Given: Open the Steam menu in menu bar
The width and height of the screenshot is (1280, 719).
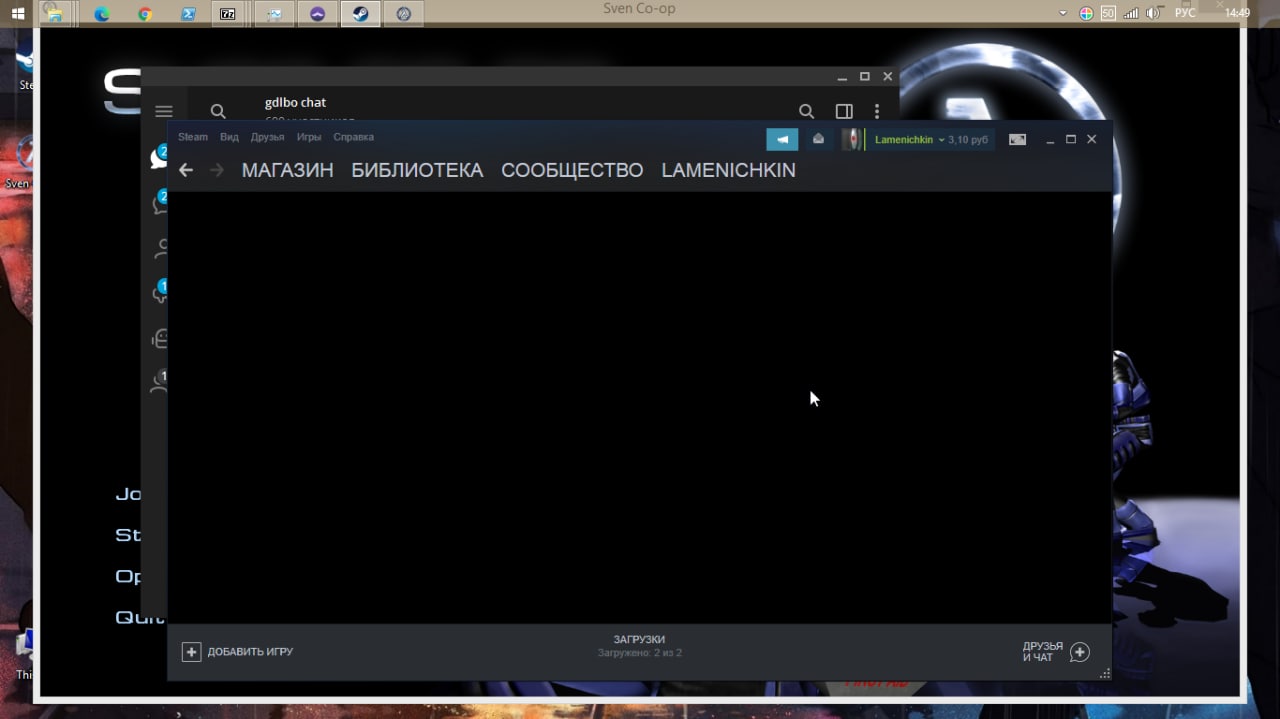Looking at the screenshot, I should click(193, 137).
